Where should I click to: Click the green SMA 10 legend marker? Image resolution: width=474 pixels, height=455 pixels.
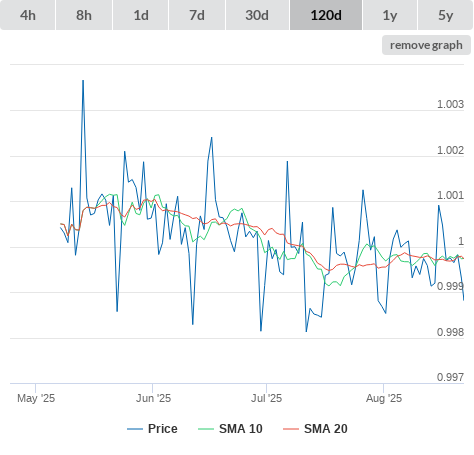(x=206, y=429)
